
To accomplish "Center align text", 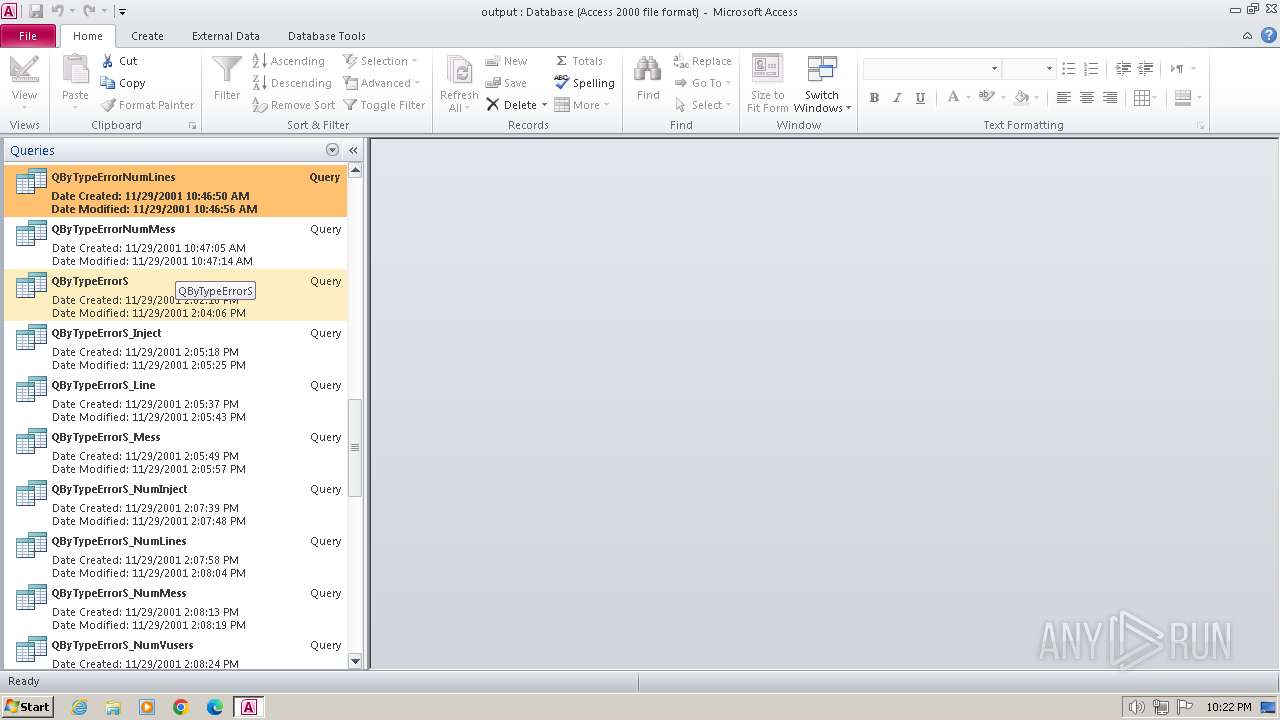I will [1086, 97].
